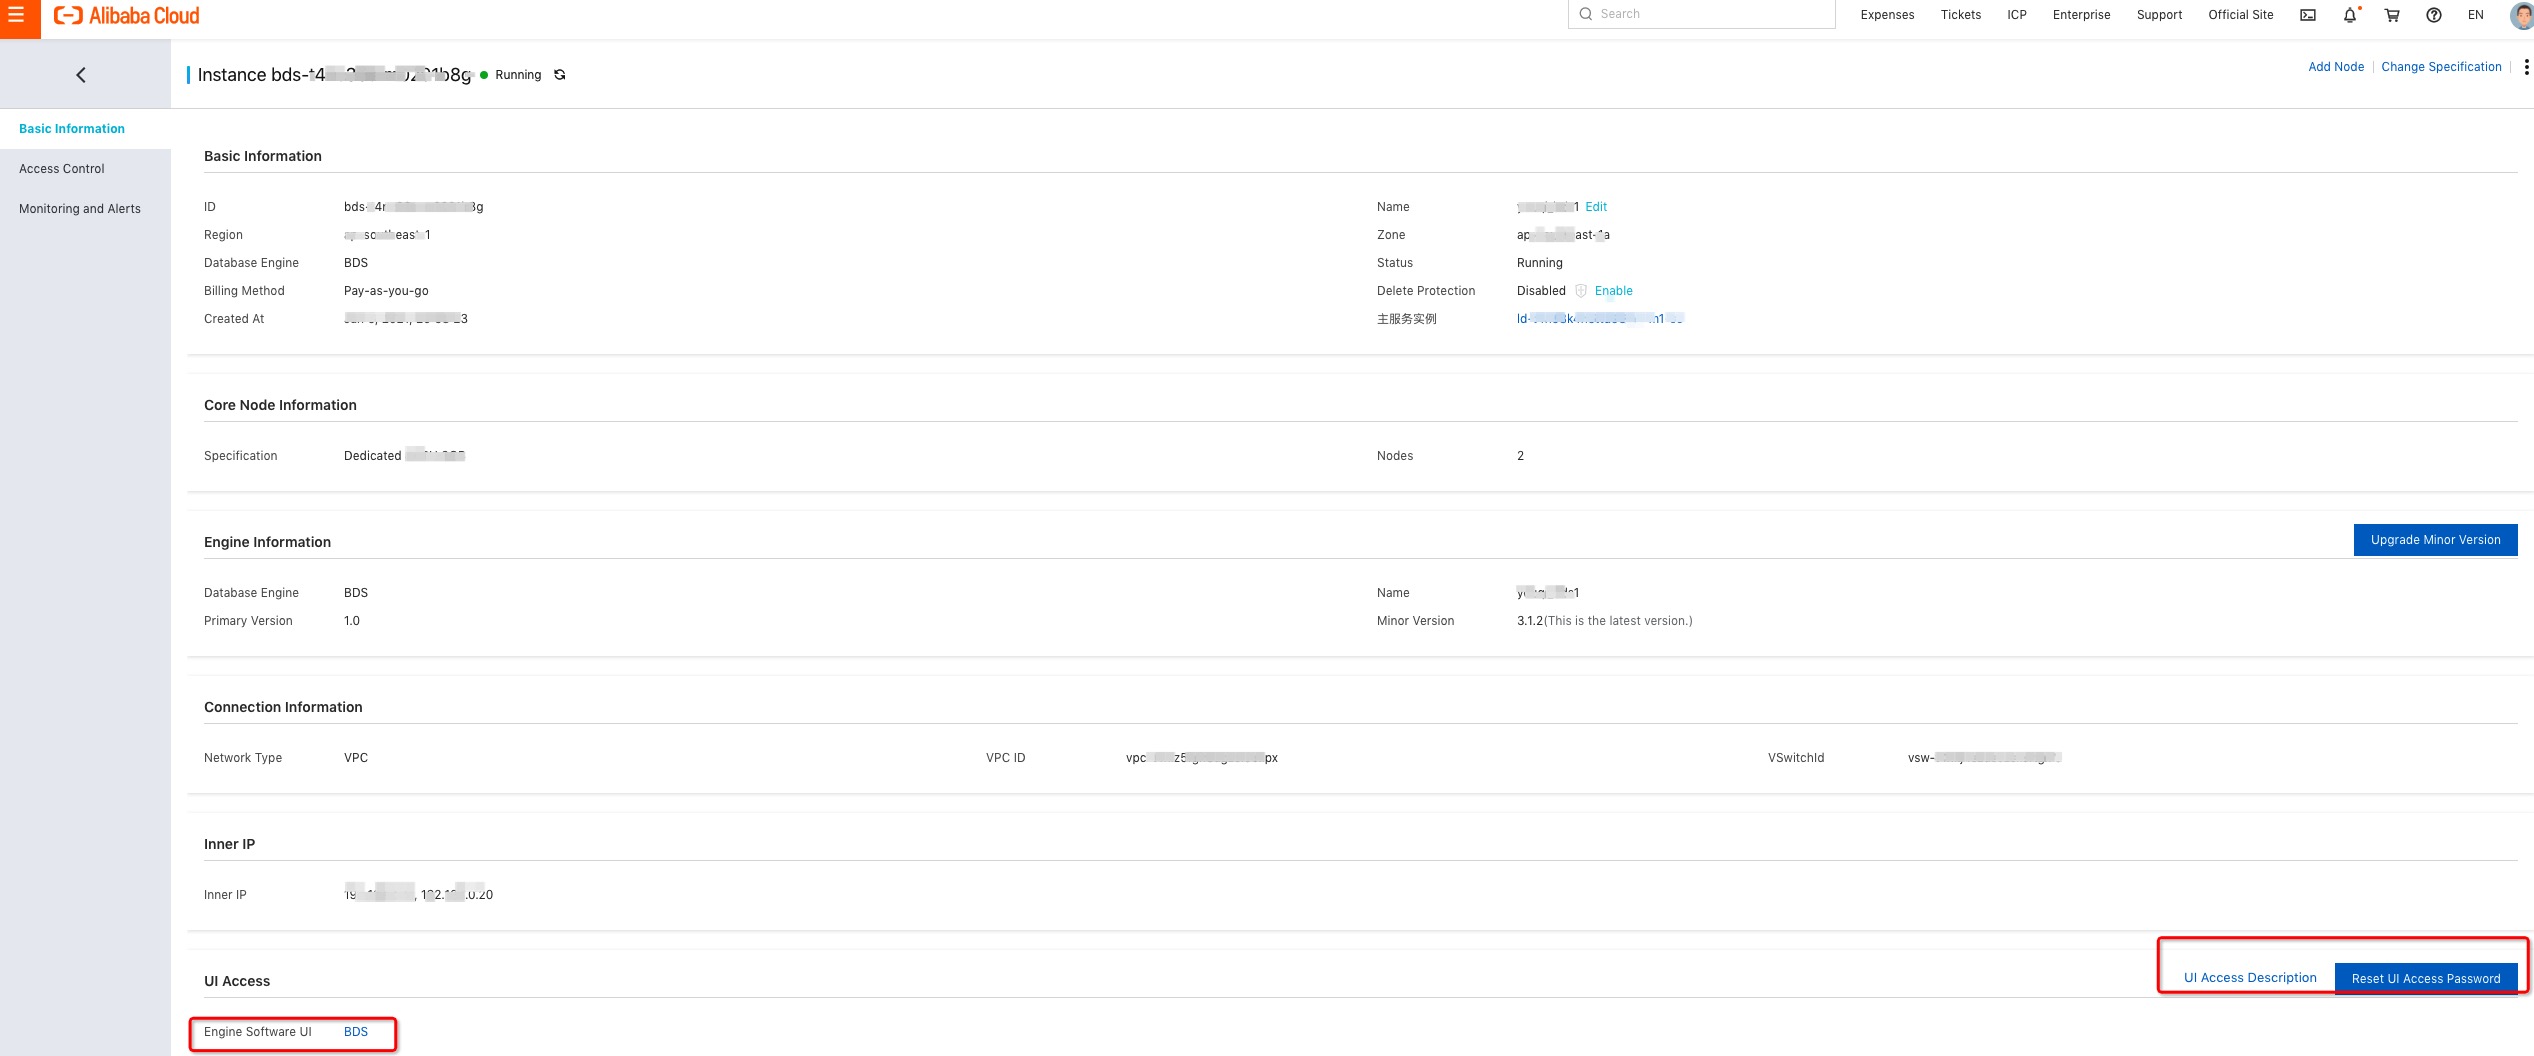2534x1056 pixels.
Task: Click inside the Search field
Action: tap(1702, 13)
